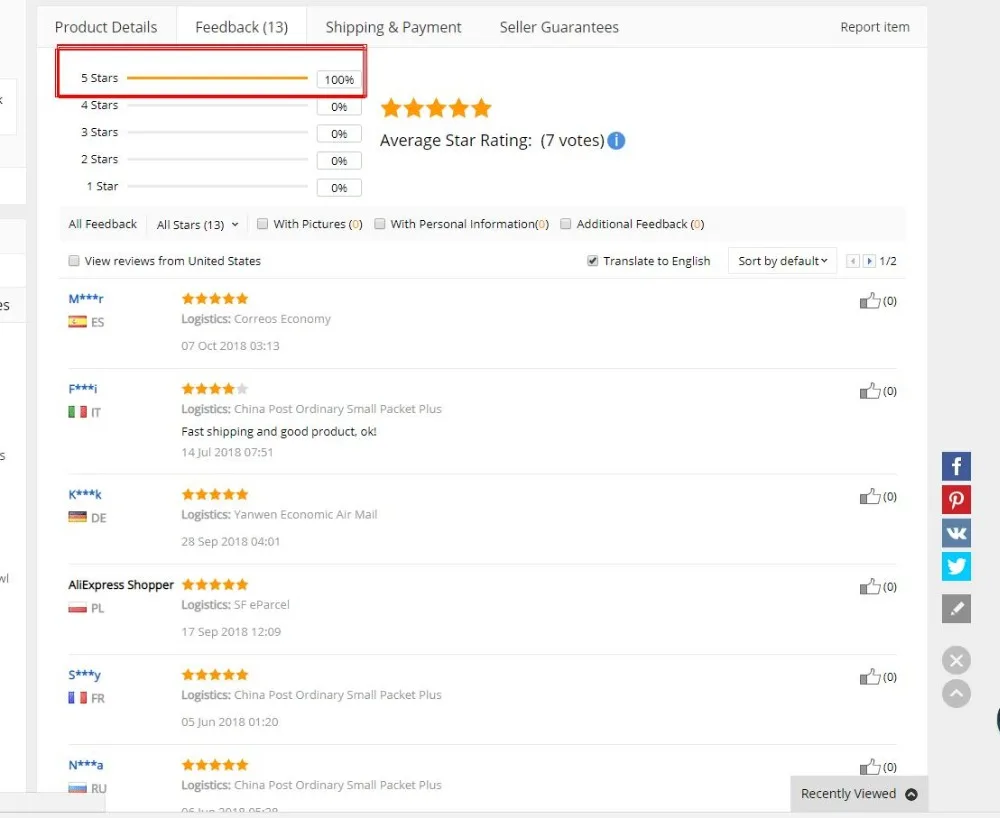
Task: Like the review by N***a
Action: click(x=870, y=766)
